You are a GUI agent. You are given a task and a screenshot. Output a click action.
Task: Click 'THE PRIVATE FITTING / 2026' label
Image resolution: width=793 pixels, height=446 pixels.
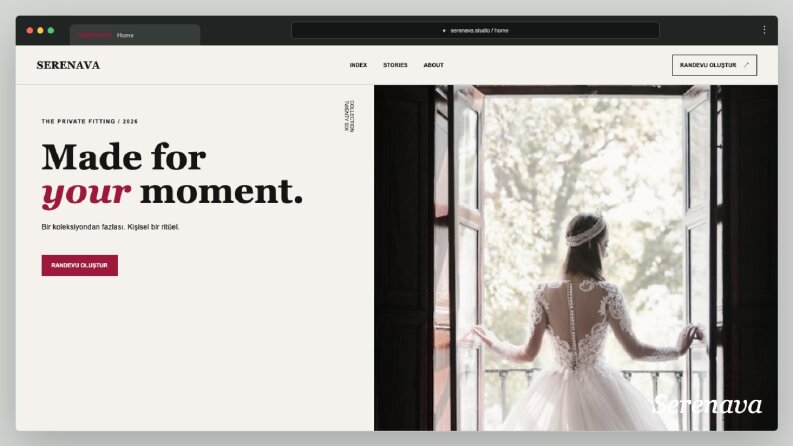(x=90, y=121)
